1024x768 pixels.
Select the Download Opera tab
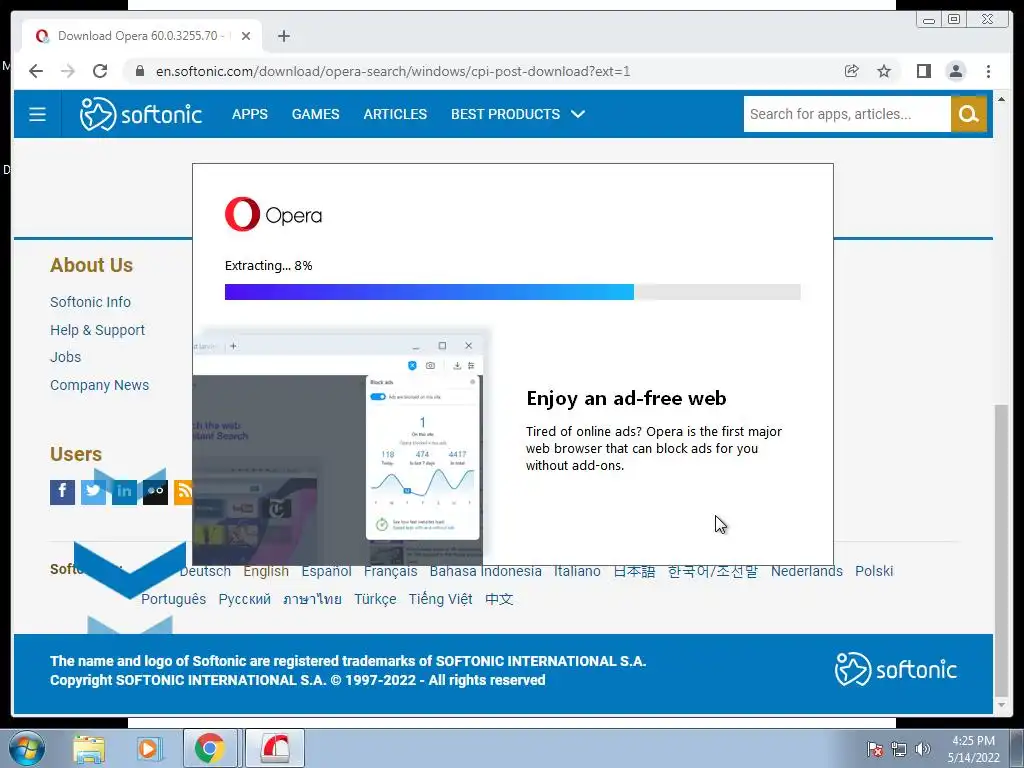pos(141,36)
